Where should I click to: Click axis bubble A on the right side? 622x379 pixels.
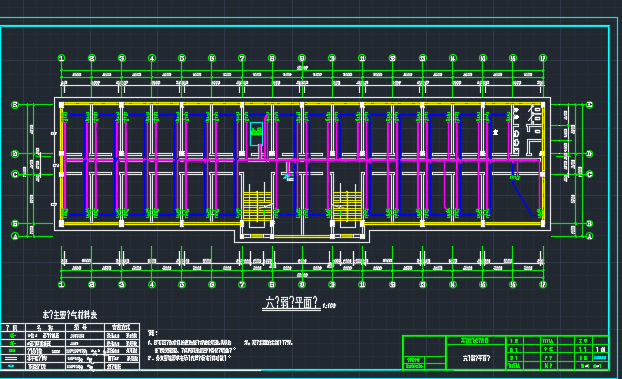(x=589, y=237)
